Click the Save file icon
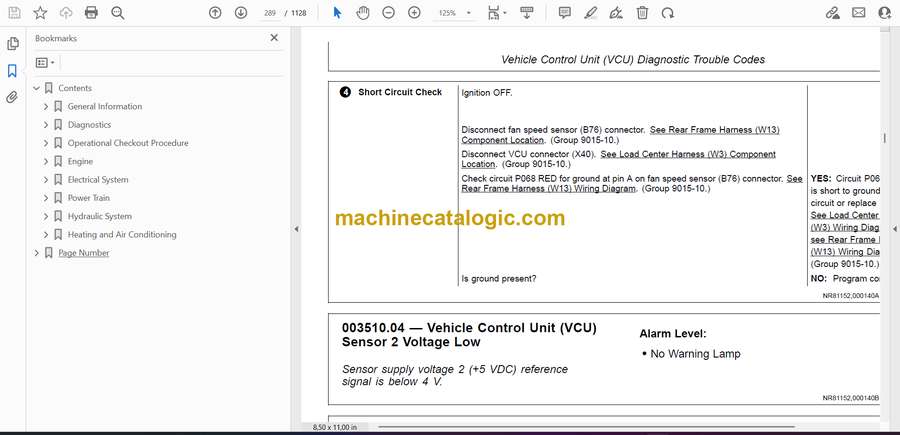 [x=14, y=13]
